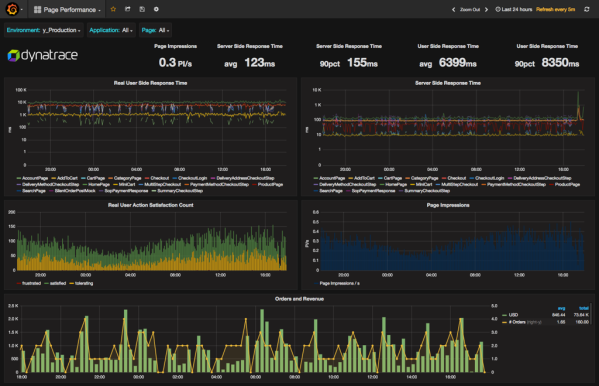Toggle USD series in Orders legend
The width and height of the screenshot is (599, 386).
513,315
